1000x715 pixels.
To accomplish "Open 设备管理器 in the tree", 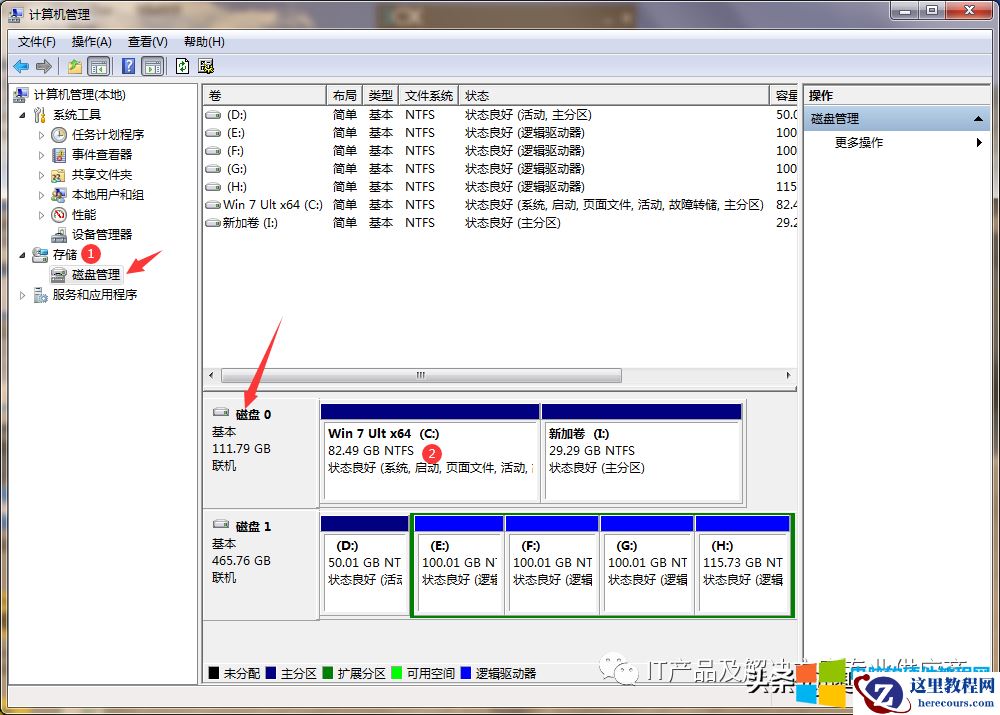I will pyautogui.click(x=102, y=234).
